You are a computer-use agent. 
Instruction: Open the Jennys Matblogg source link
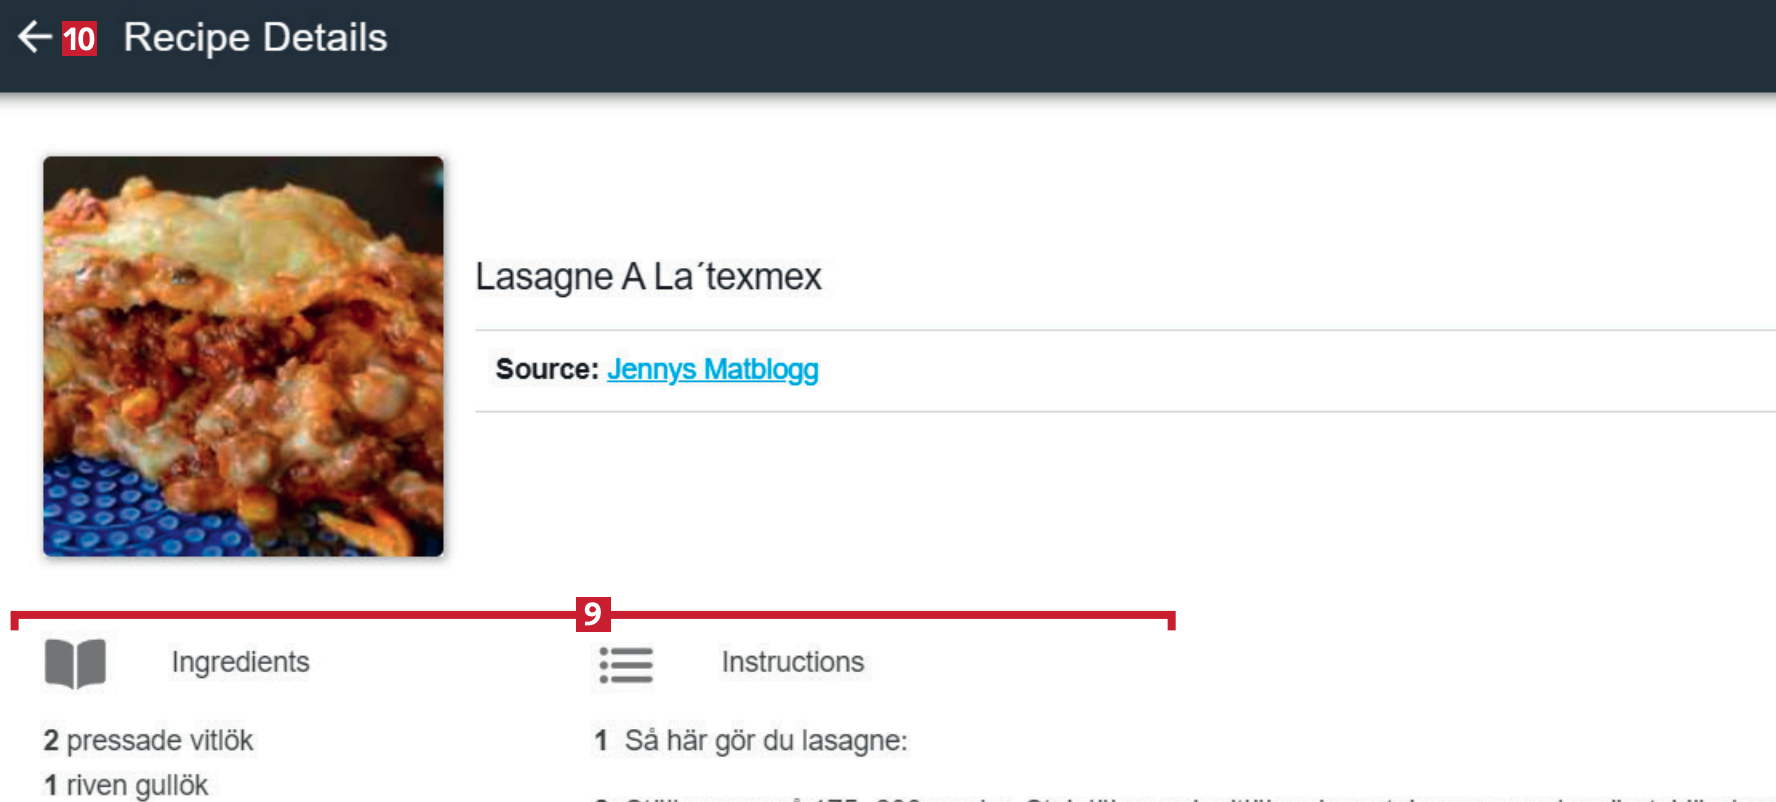click(712, 369)
